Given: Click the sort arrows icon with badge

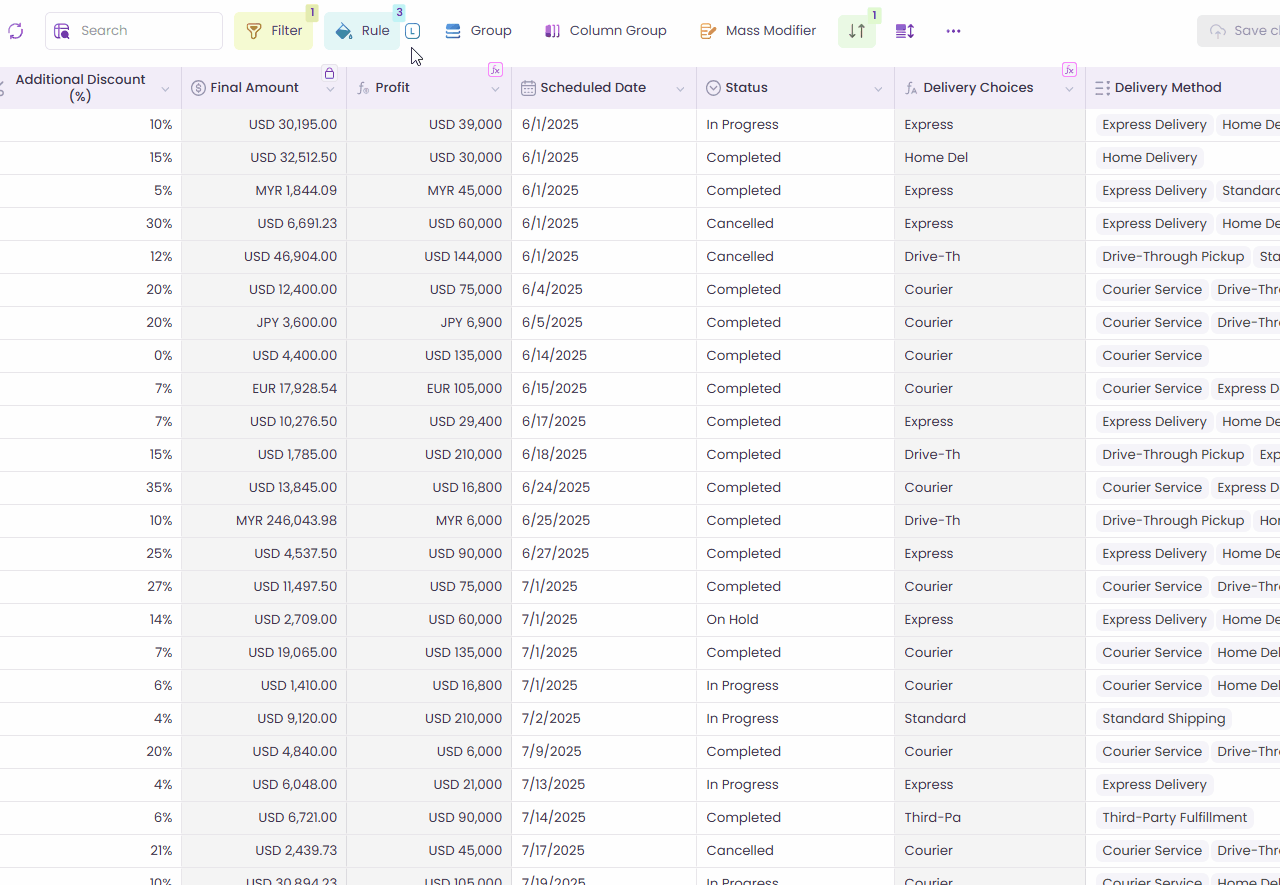Looking at the screenshot, I should (857, 31).
